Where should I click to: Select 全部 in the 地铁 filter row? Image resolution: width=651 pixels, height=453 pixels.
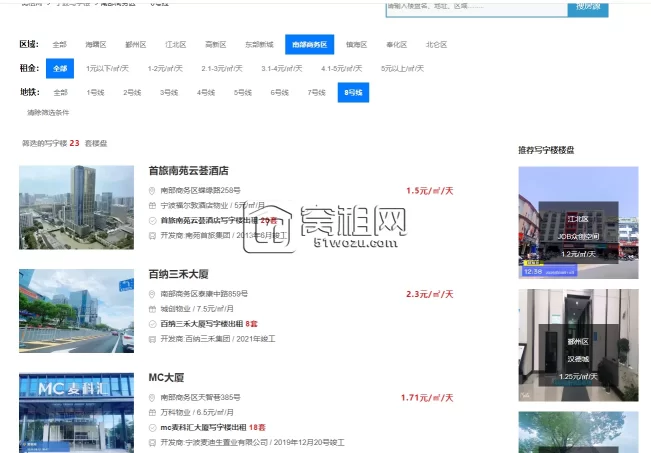click(61, 93)
